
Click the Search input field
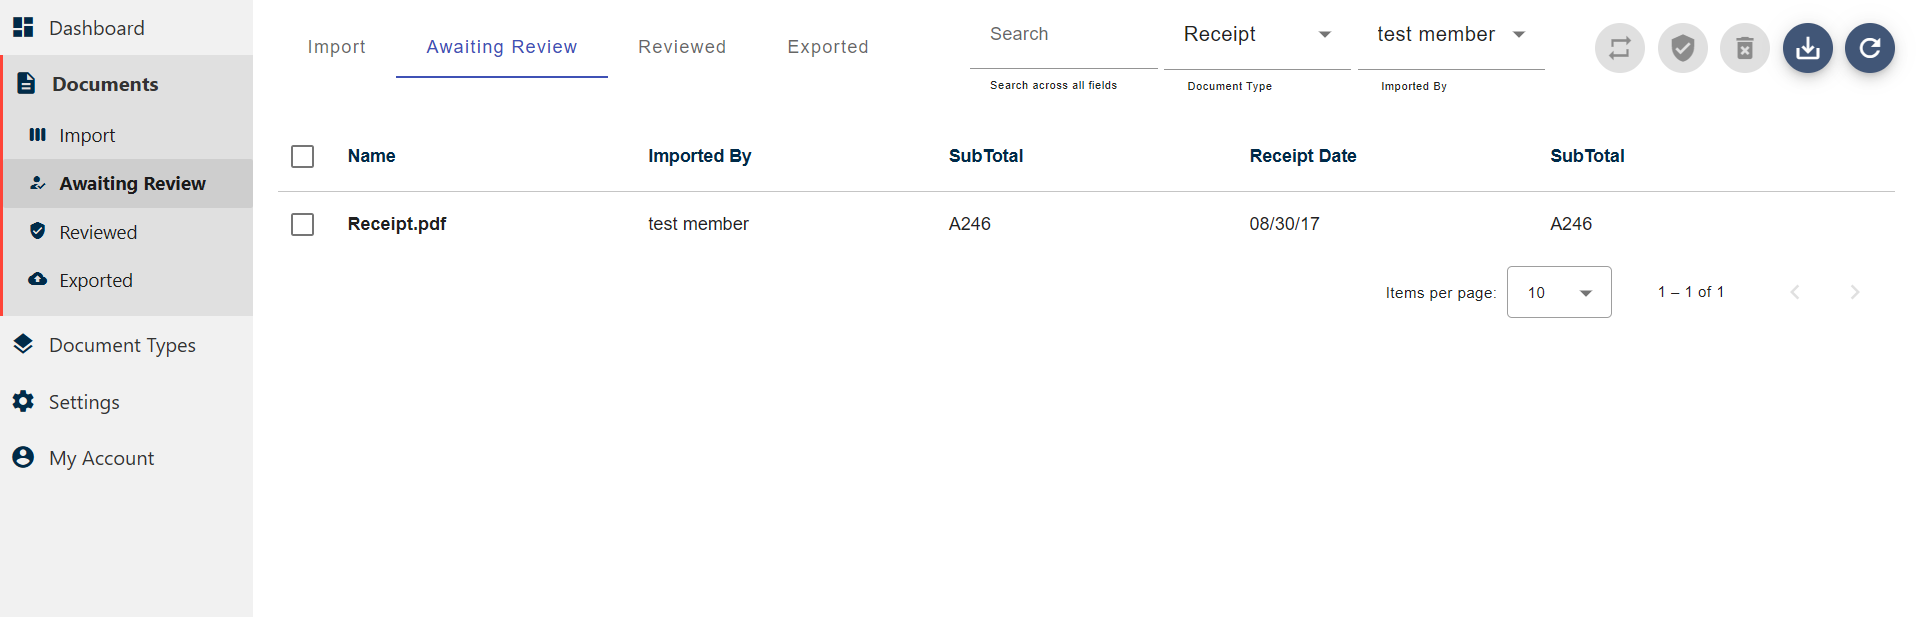pyautogui.click(x=1062, y=35)
